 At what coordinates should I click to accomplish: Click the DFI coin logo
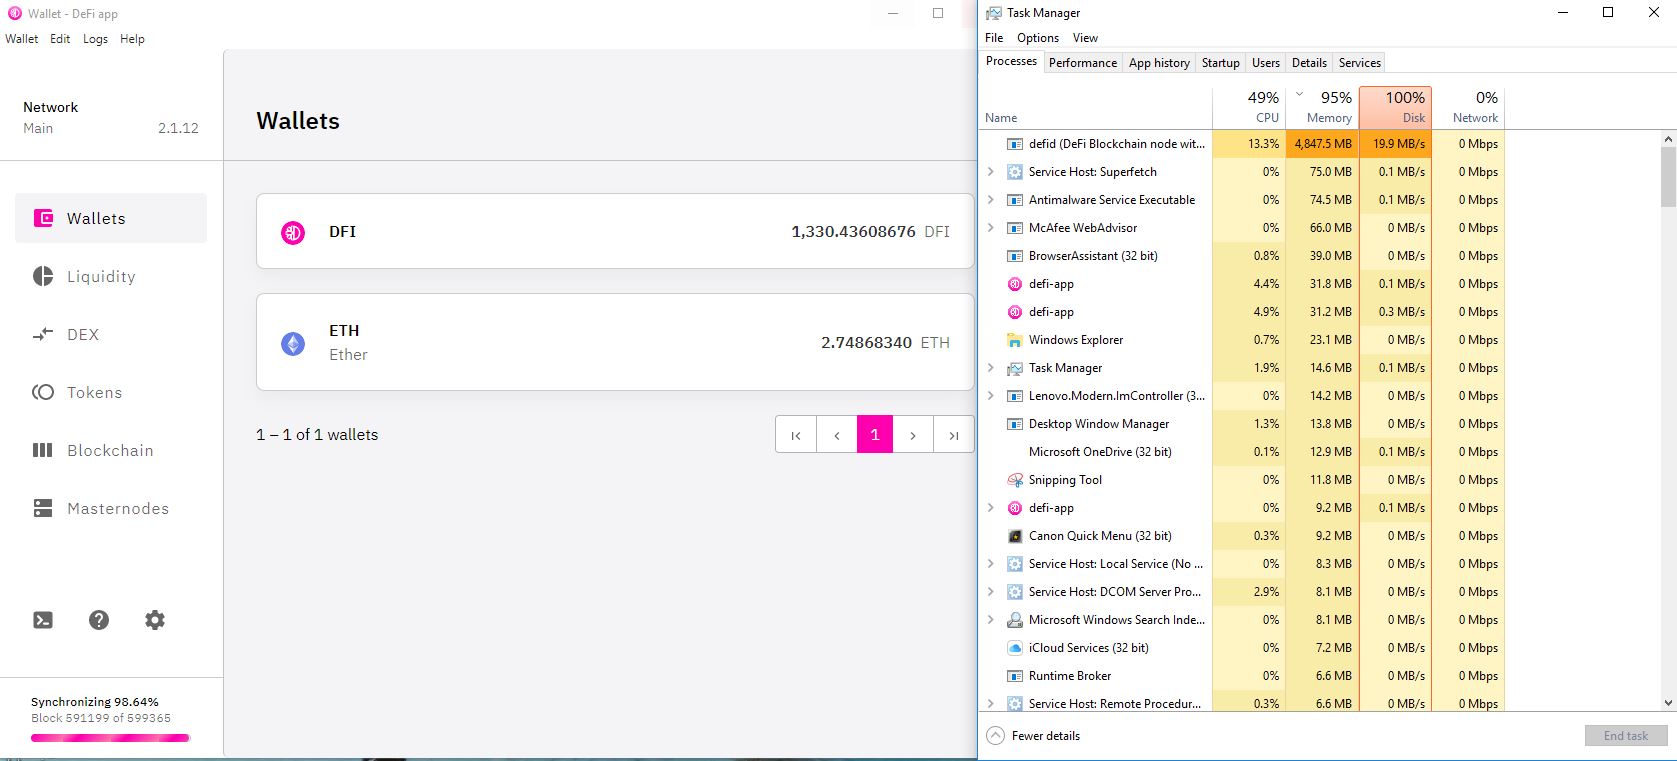[293, 233]
